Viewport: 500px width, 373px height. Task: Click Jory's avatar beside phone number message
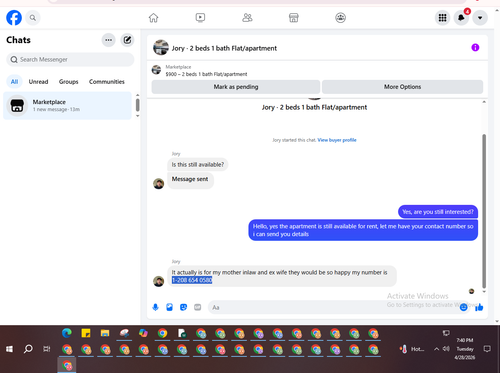[158, 281]
